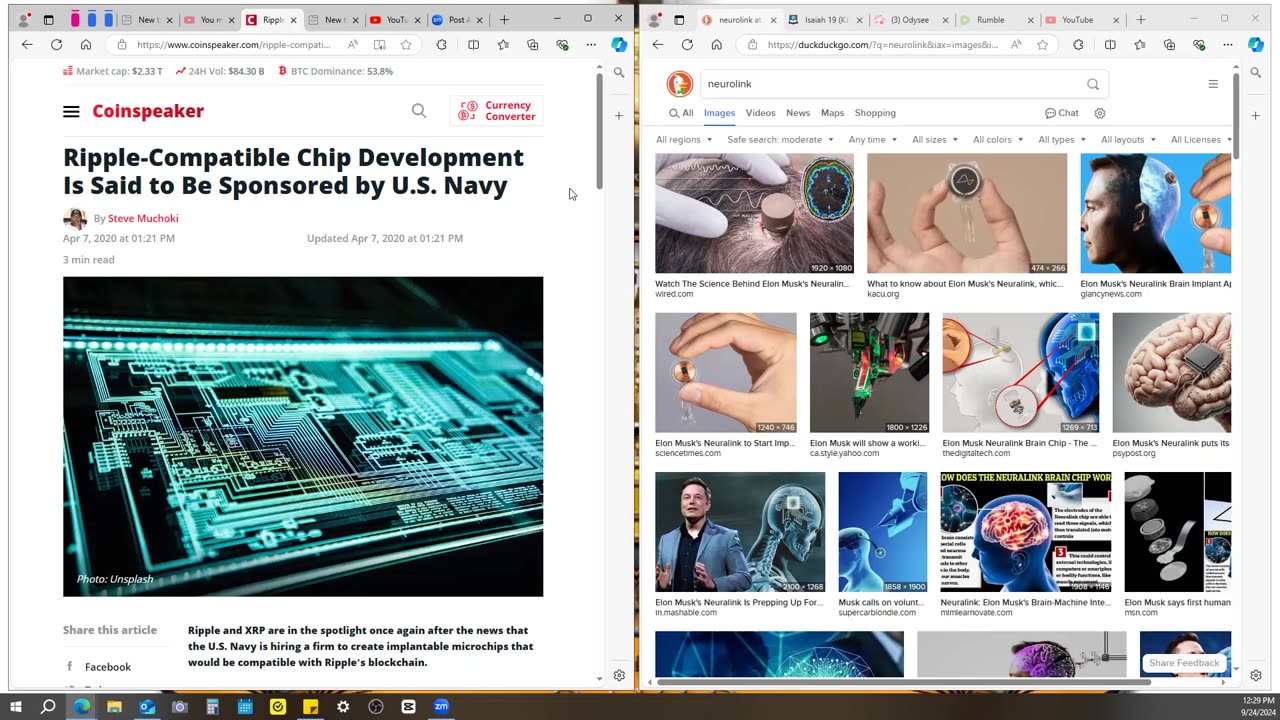Open DuckDuckGo search settings gear
Viewport: 1280px width, 720px height.
tap(1100, 113)
